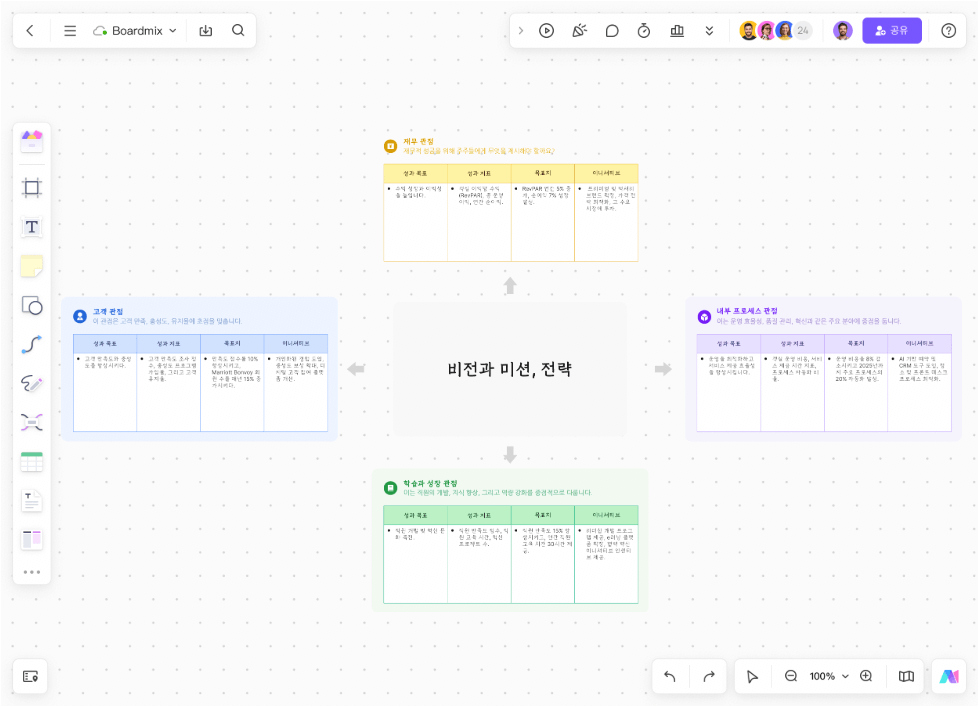Open the hamburger main menu
979x707 pixels.
70,31
